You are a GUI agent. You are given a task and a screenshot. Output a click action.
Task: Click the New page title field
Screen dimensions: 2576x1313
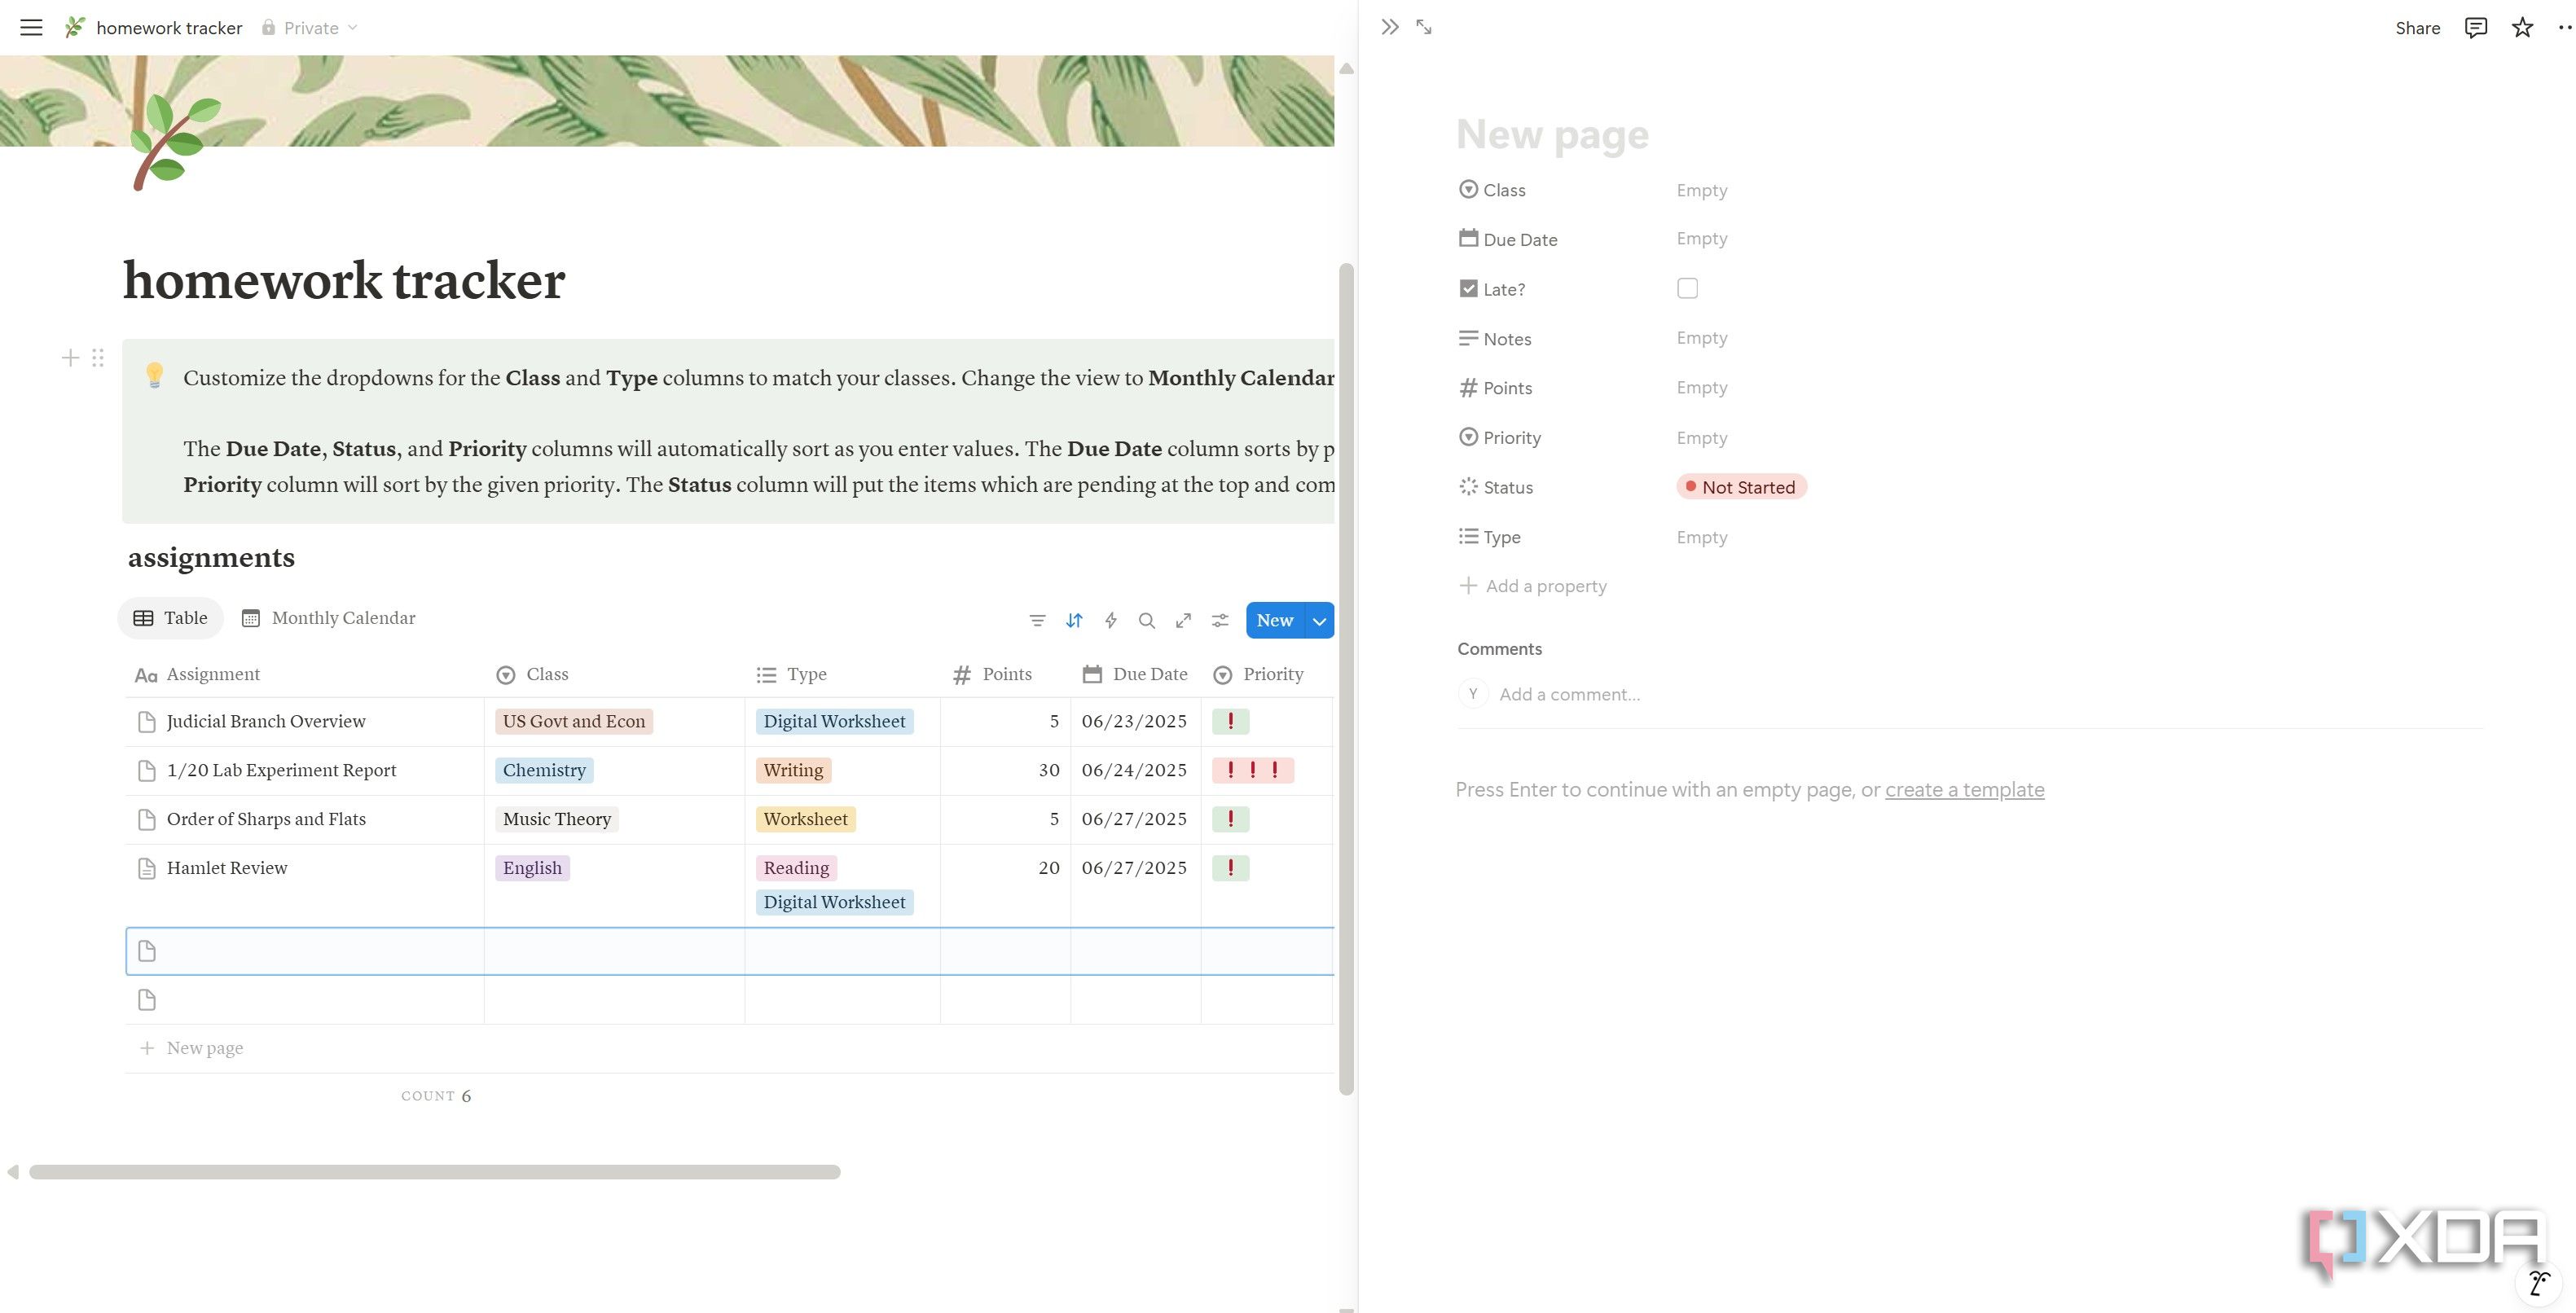[x=1552, y=134]
